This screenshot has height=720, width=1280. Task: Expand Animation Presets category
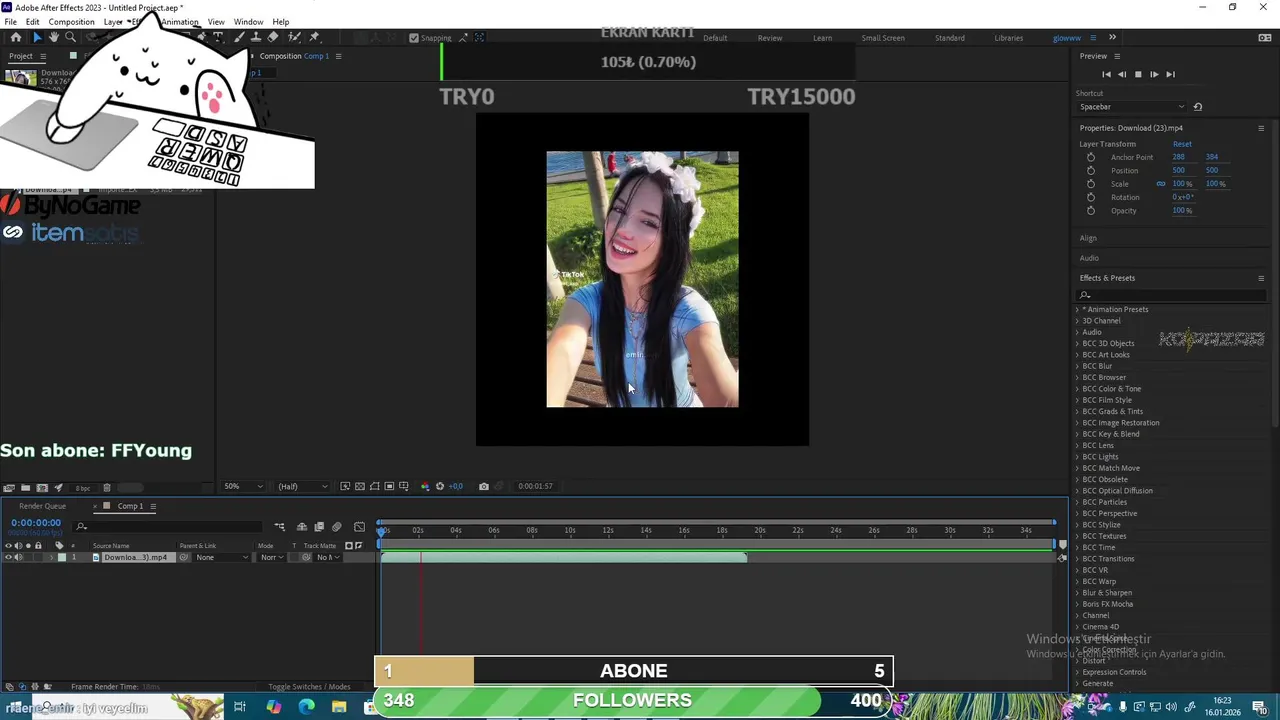(1078, 310)
